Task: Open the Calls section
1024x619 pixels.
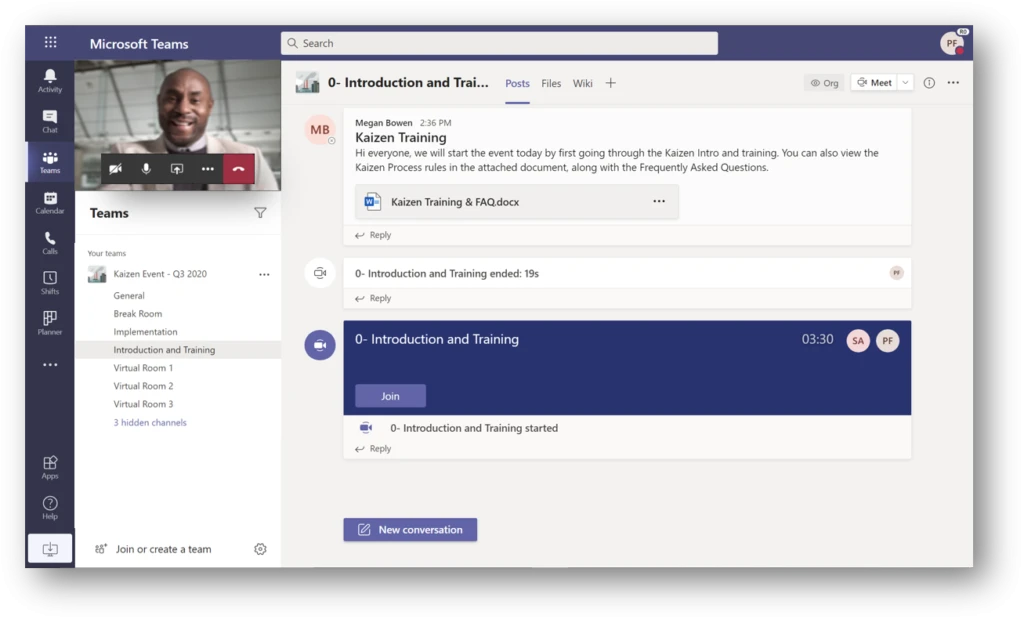Action: click(49, 241)
